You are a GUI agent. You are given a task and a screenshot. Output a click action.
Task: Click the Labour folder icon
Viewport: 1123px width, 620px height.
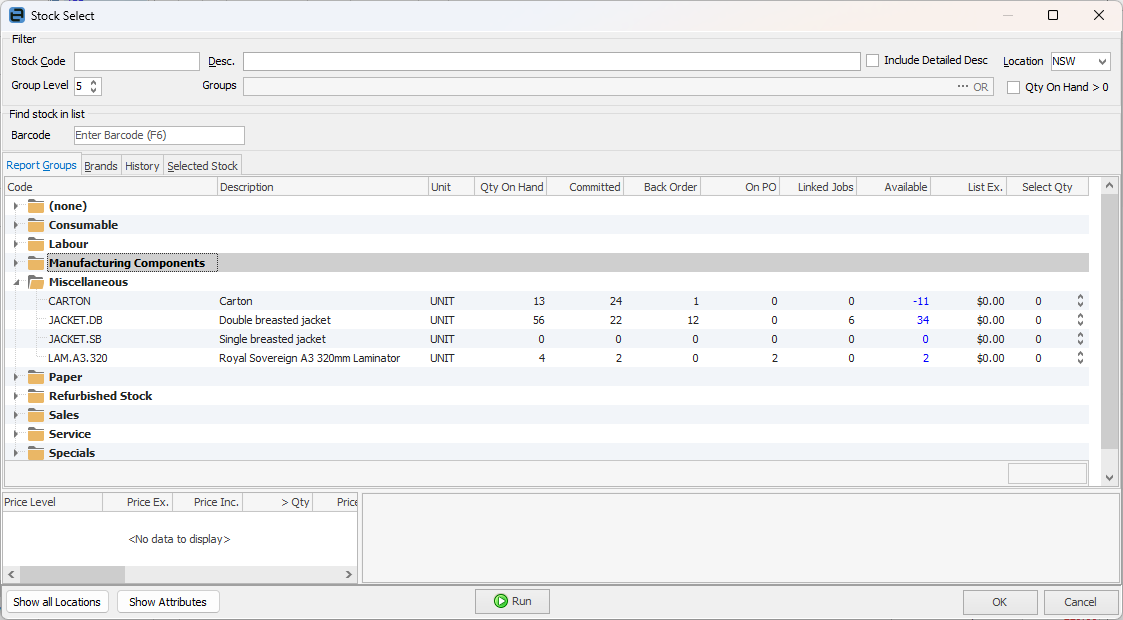coord(35,244)
